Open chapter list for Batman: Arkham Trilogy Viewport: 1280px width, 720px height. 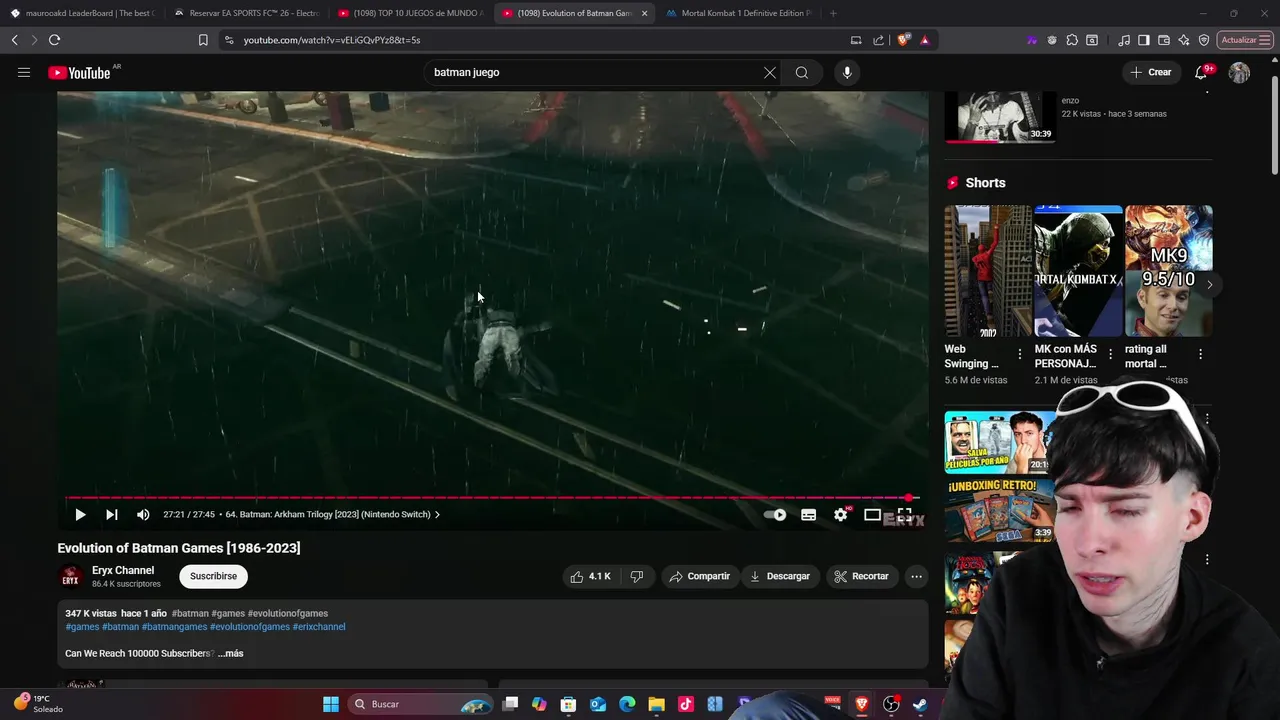click(333, 514)
